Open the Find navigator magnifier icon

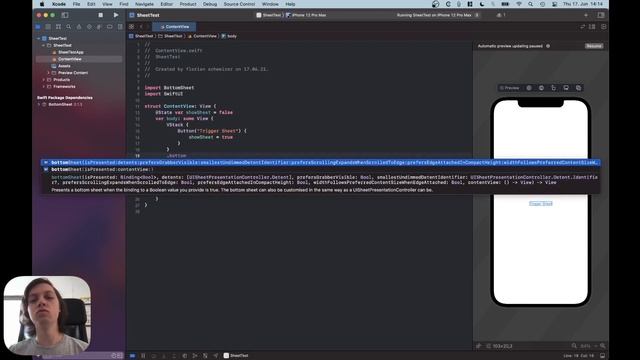69,27
